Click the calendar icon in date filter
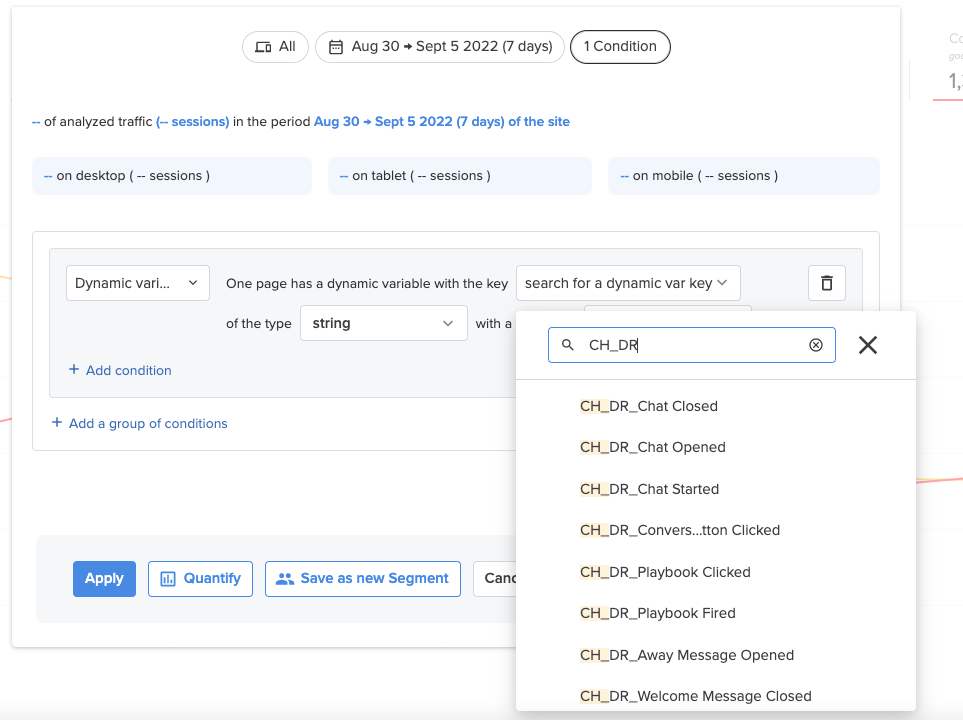This screenshot has height=720, width=963. click(336, 47)
